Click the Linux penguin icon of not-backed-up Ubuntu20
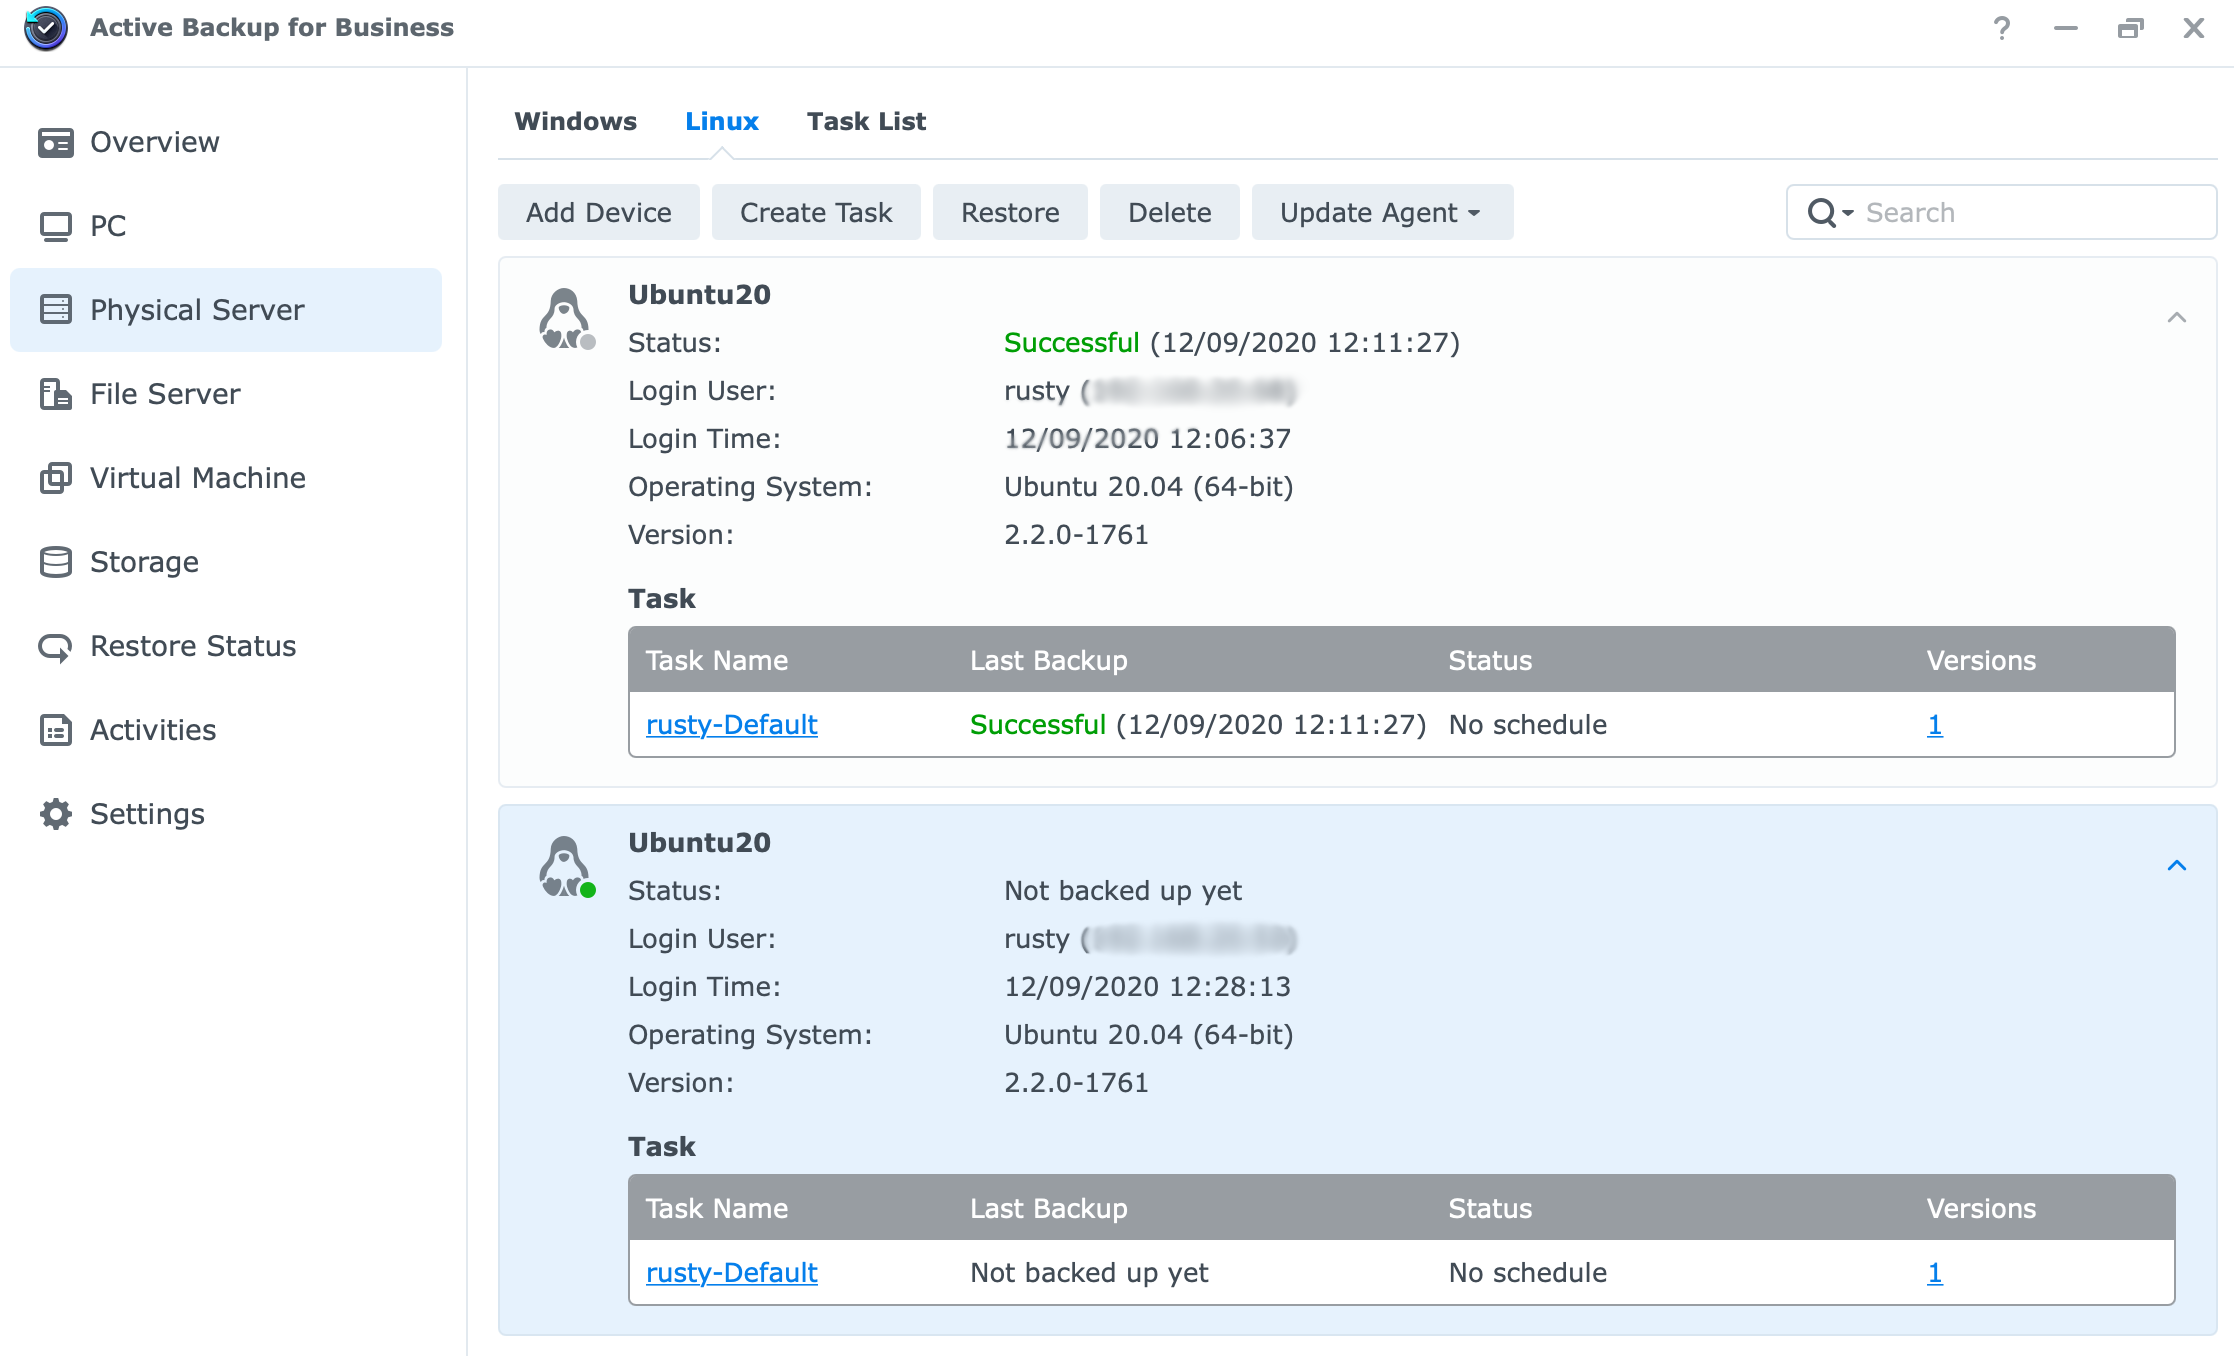 (567, 867)
